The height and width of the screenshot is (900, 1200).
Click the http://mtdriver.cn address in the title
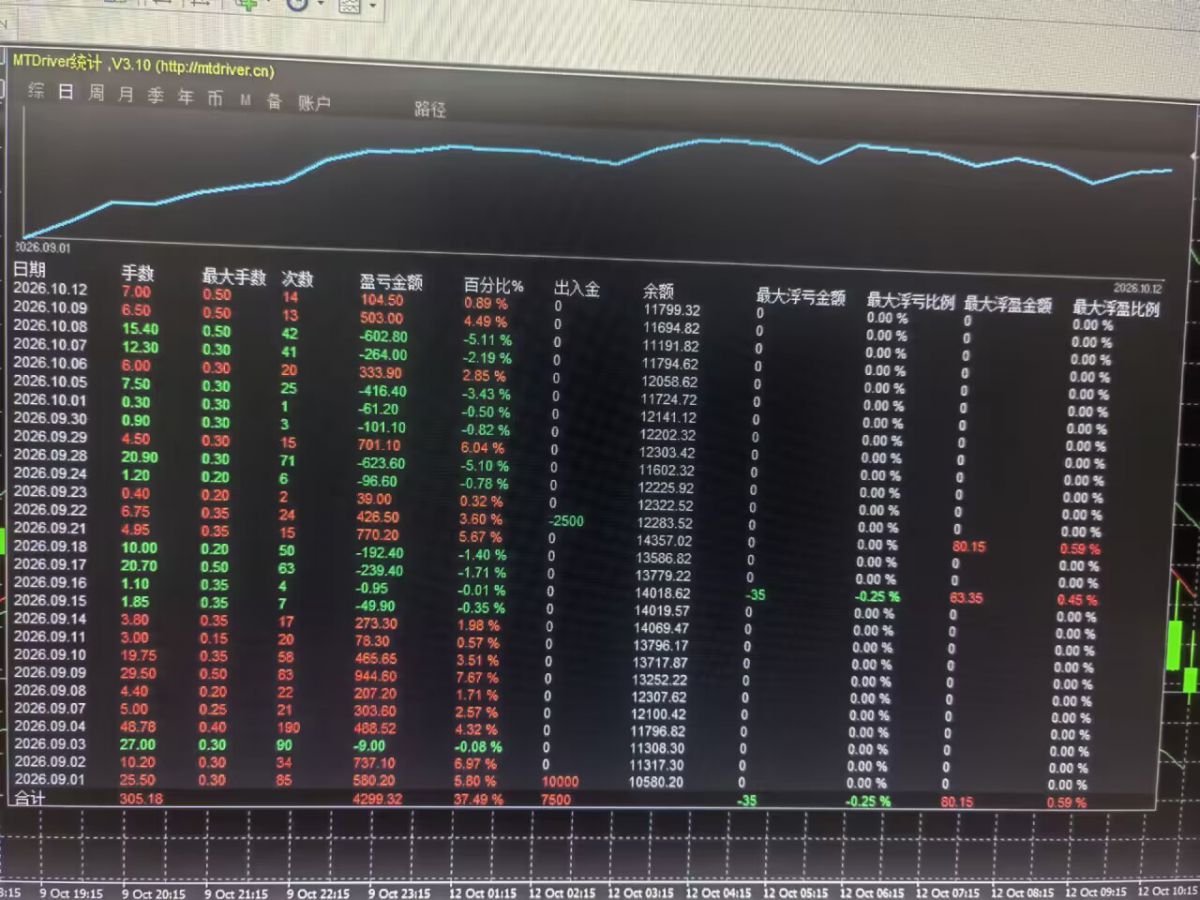pos(215,69)
